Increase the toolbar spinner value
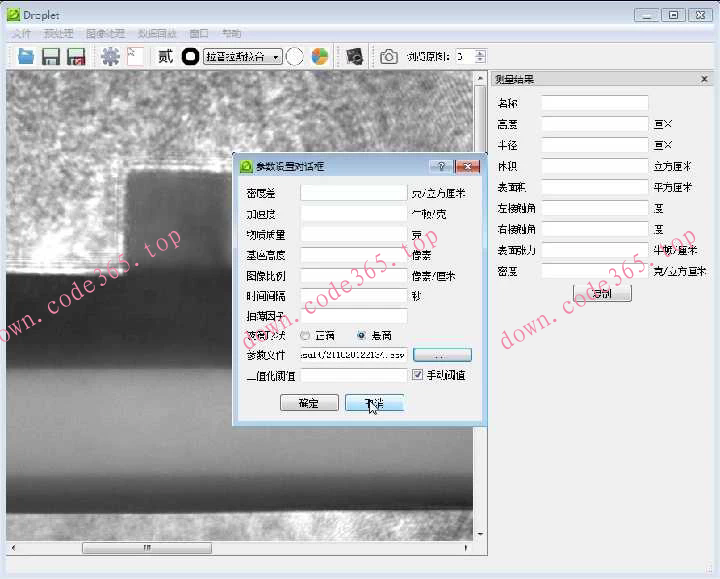Screen dimensions: 720x579 click(x=481, y=53)
